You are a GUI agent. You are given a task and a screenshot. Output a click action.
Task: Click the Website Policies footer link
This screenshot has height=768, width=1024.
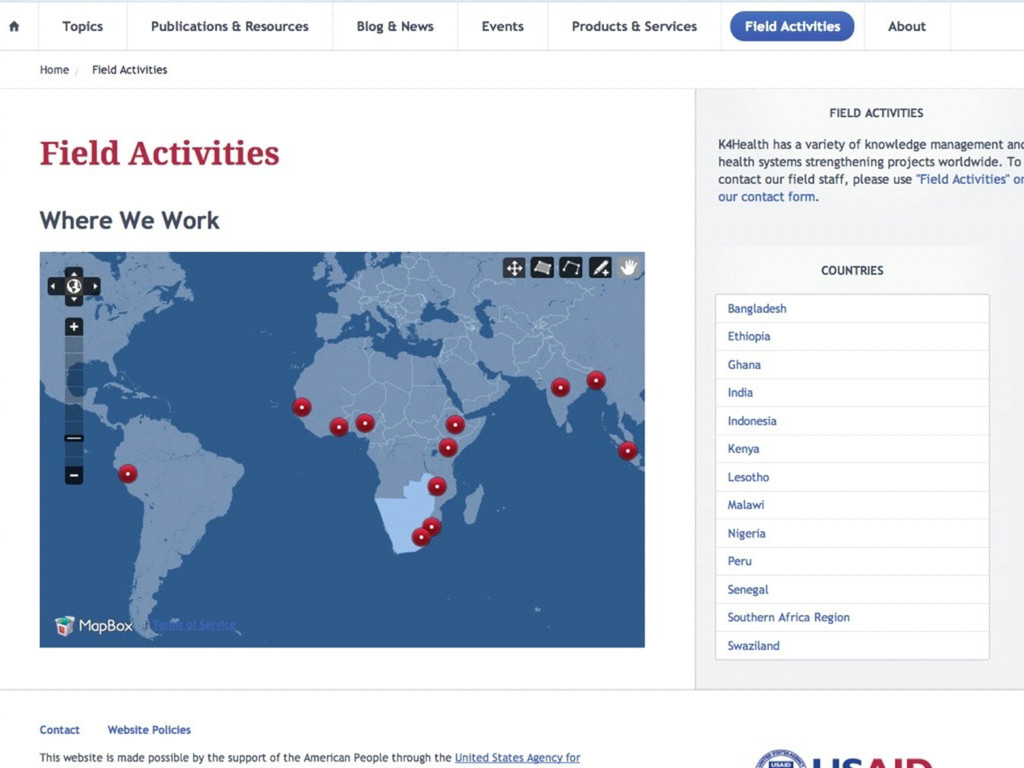point(149,729)
